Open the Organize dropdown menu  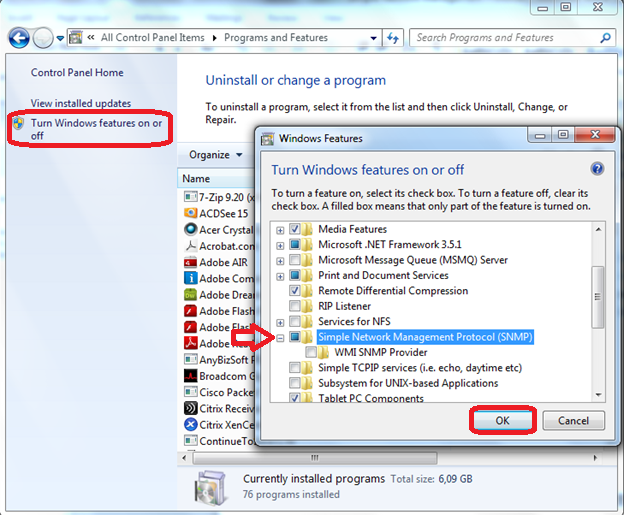(215, 154)
